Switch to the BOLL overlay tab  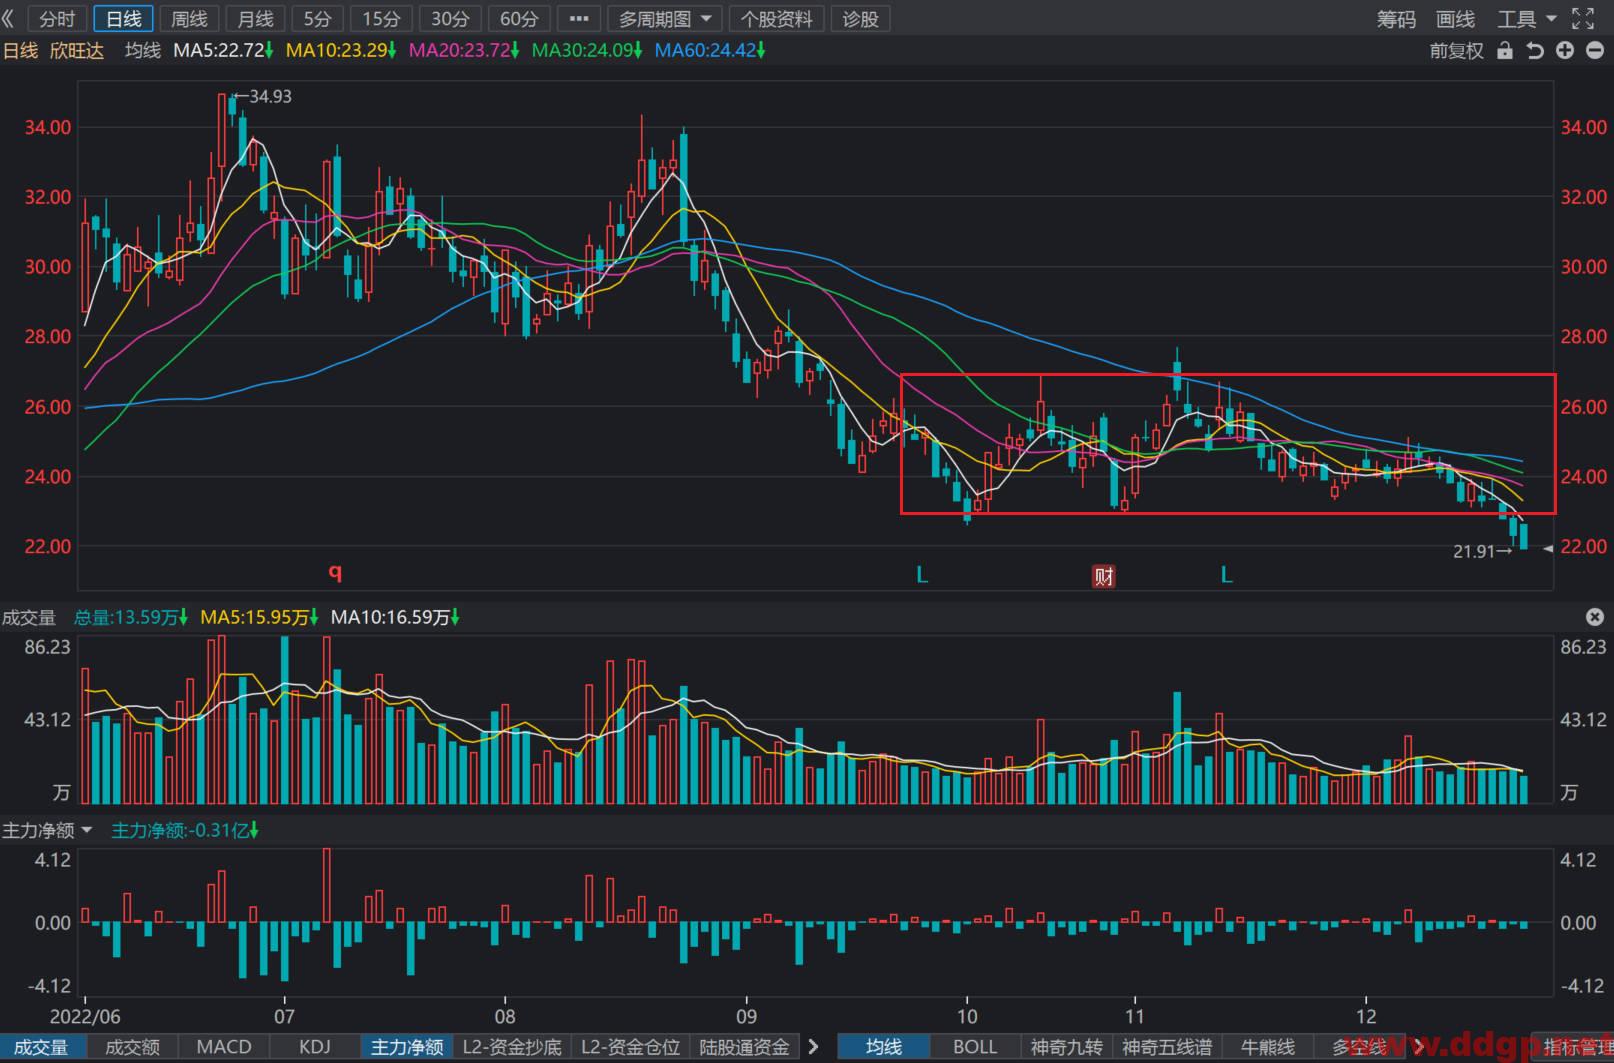974,1047
